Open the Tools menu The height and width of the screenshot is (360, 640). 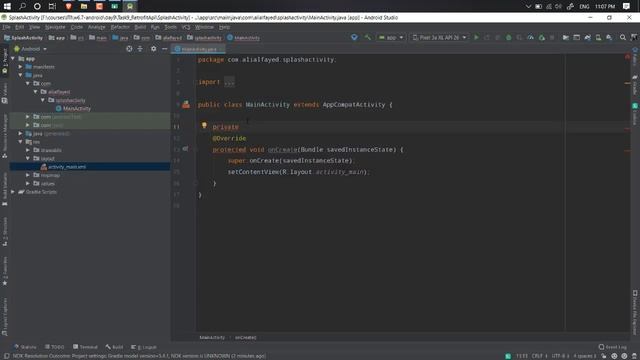(171, 27)
